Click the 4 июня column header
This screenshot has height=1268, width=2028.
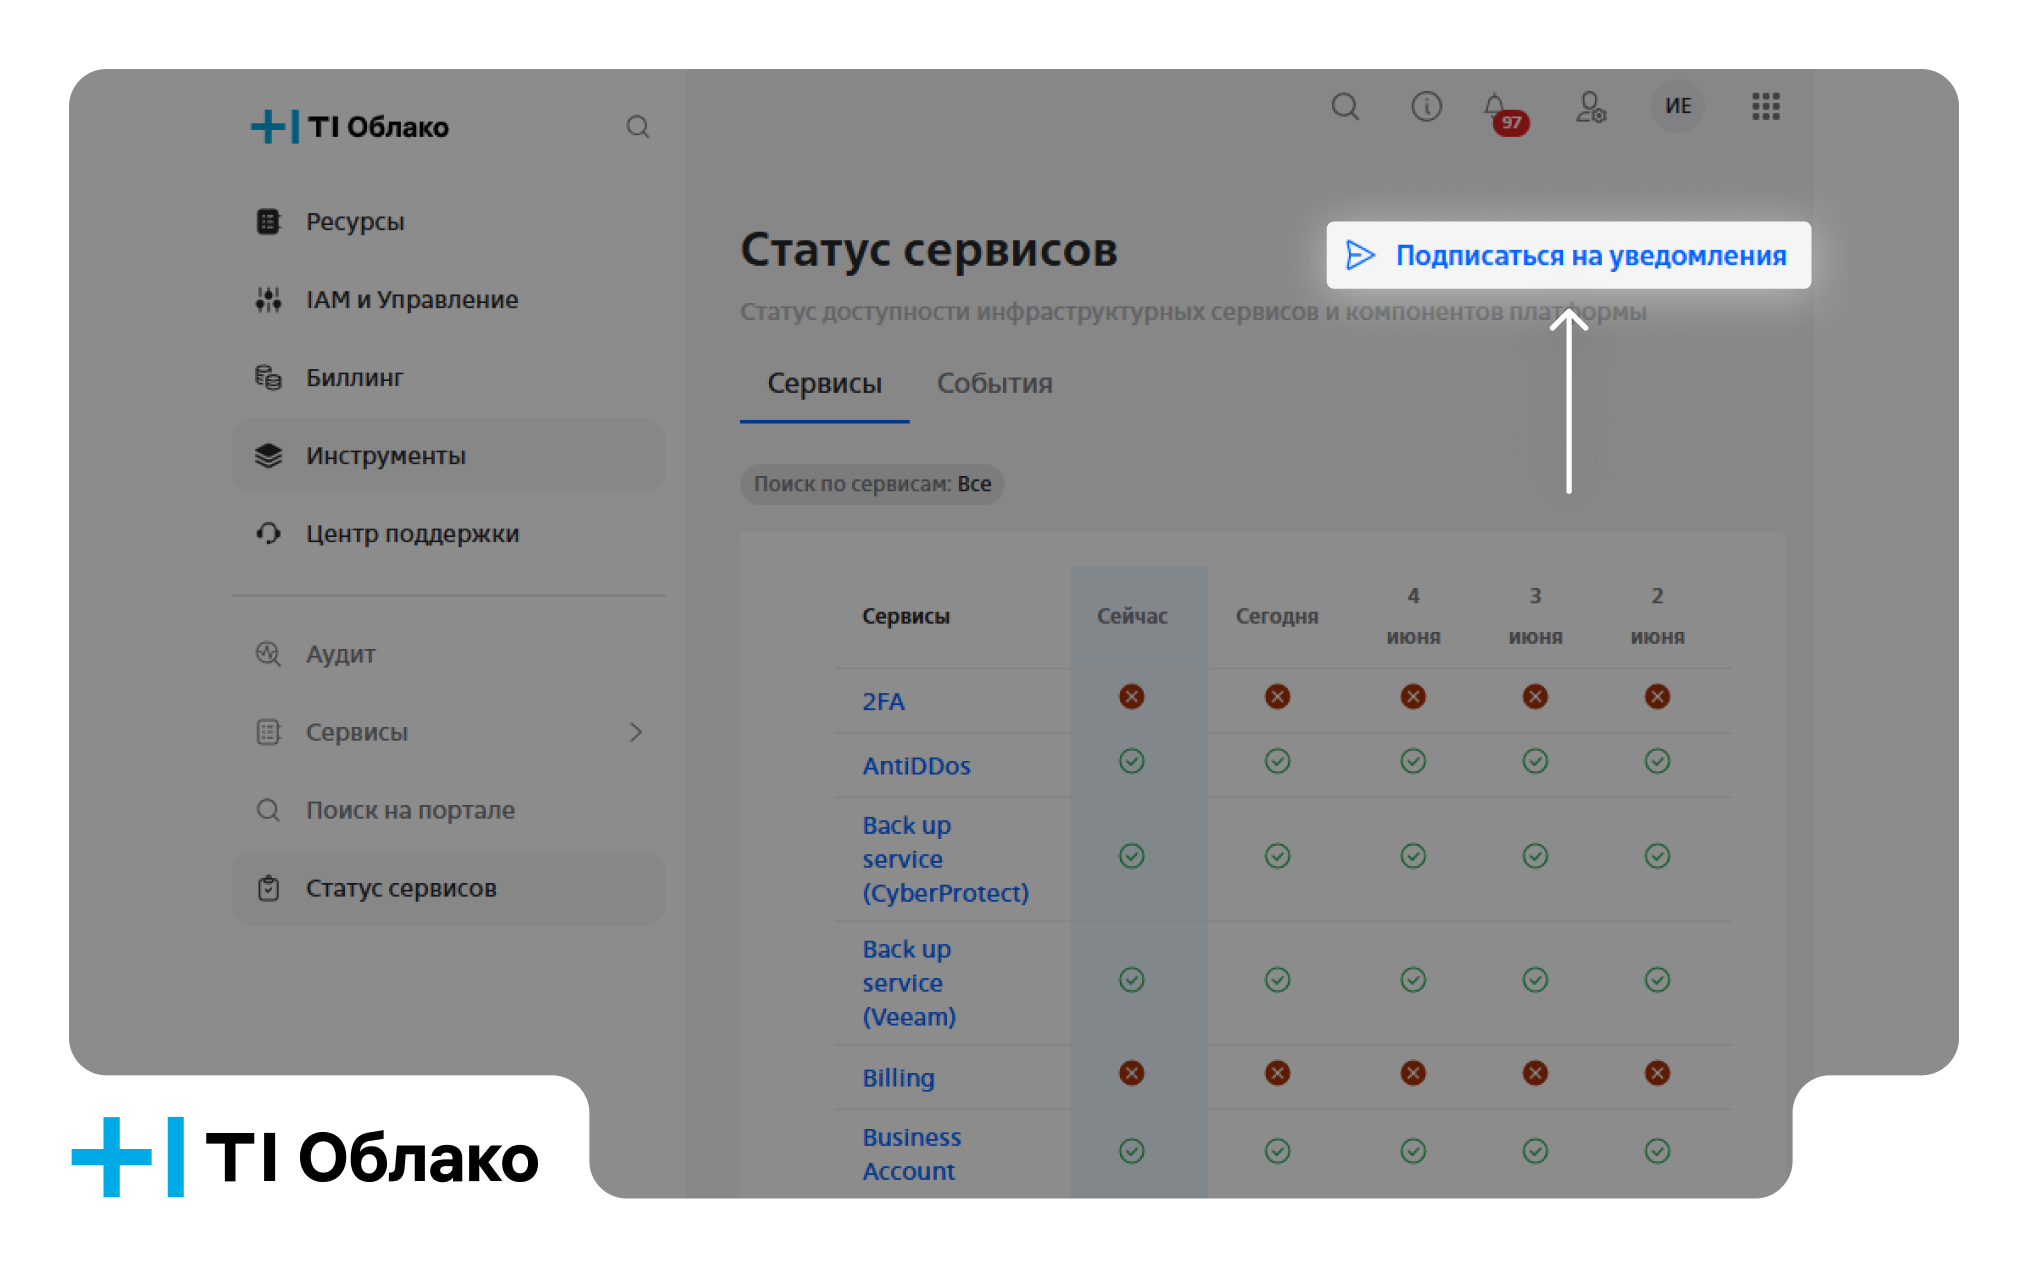[x=1413, y=616]
